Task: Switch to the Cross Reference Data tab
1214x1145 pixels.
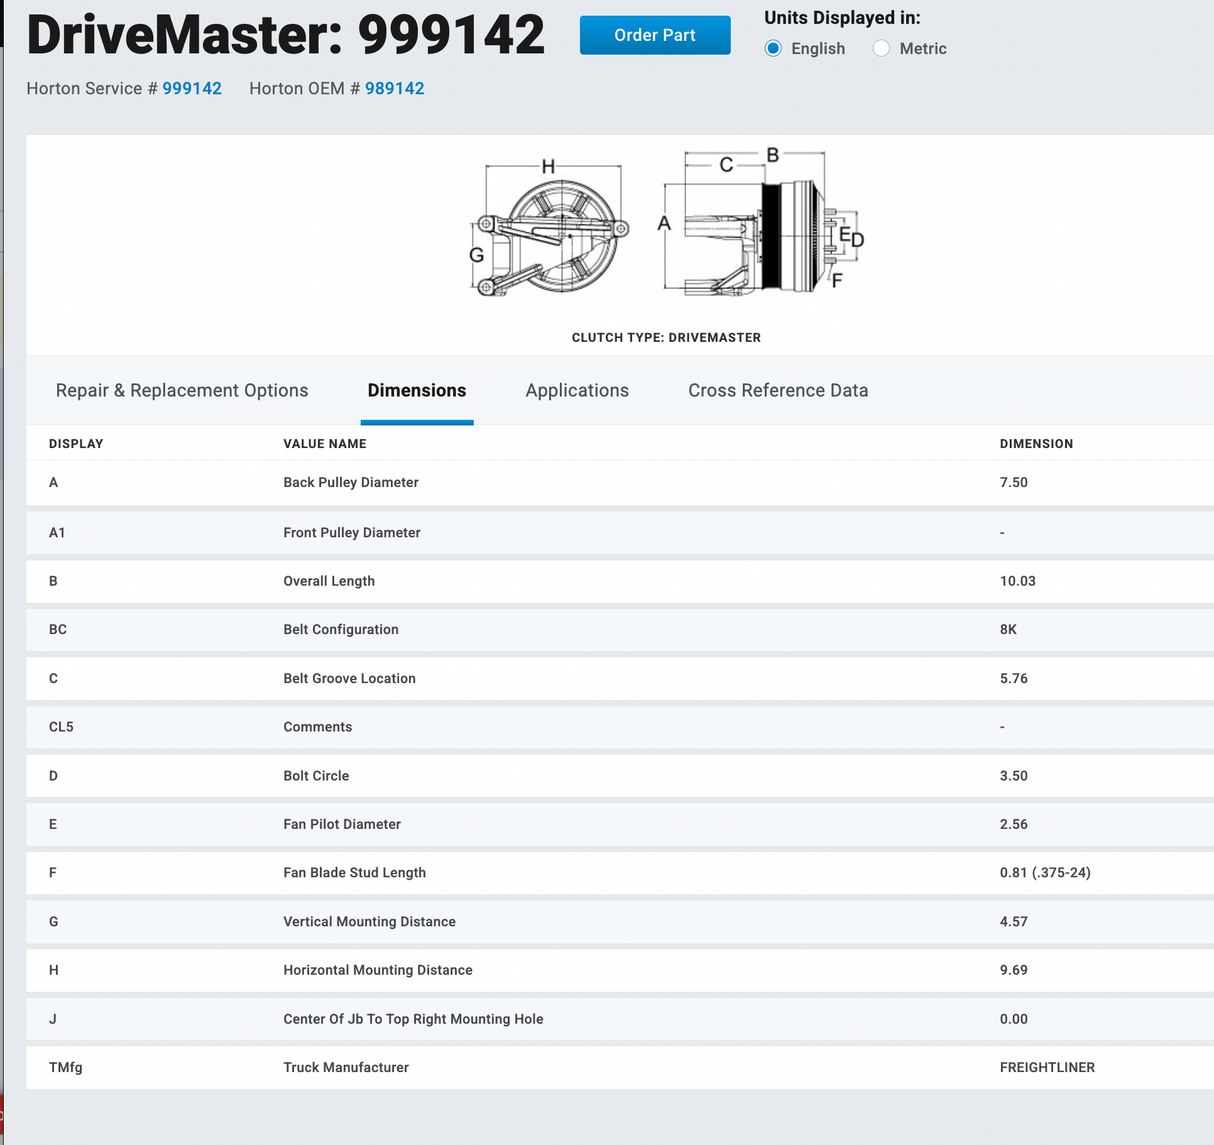Action: point(778,391)
